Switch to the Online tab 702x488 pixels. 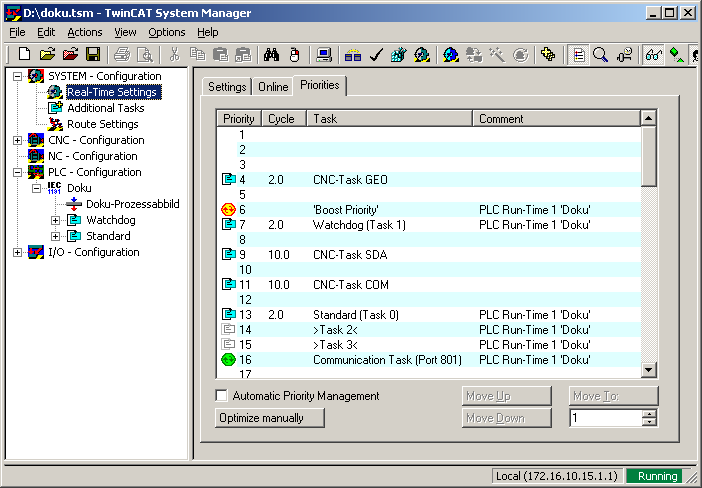[273, 86]
